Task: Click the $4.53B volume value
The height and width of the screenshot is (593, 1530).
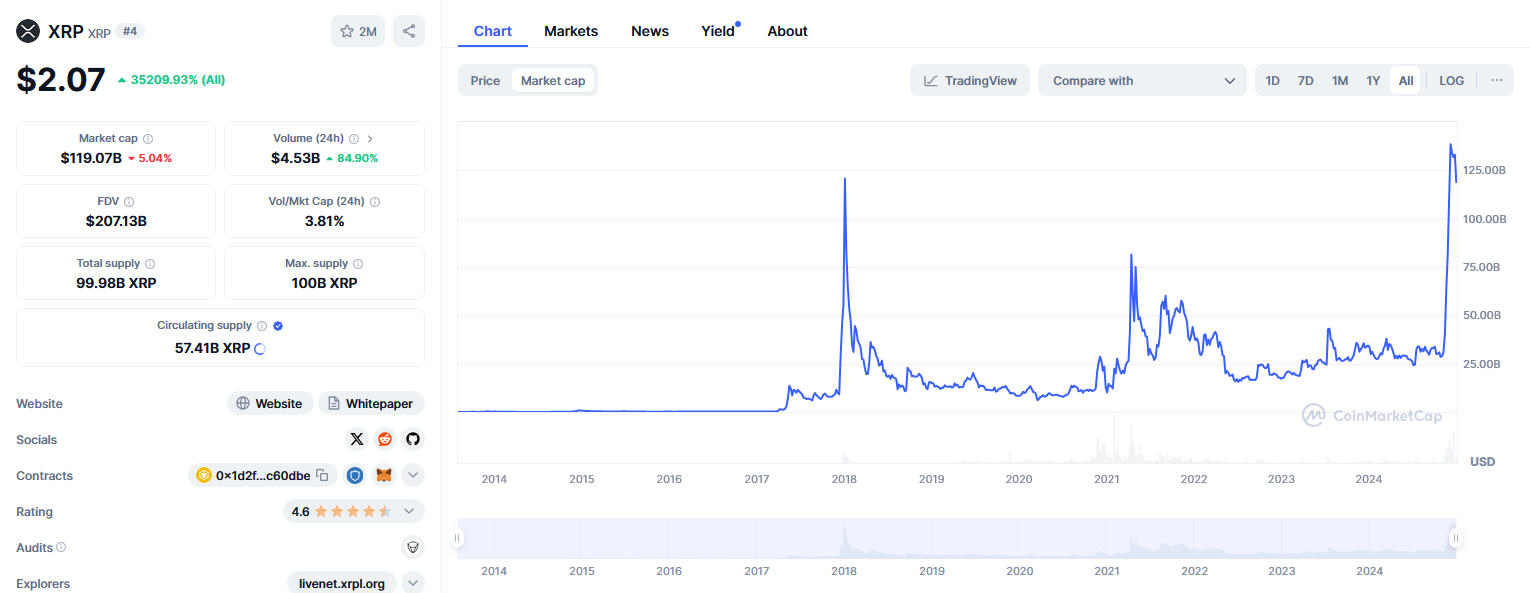Action: [295, 158]
